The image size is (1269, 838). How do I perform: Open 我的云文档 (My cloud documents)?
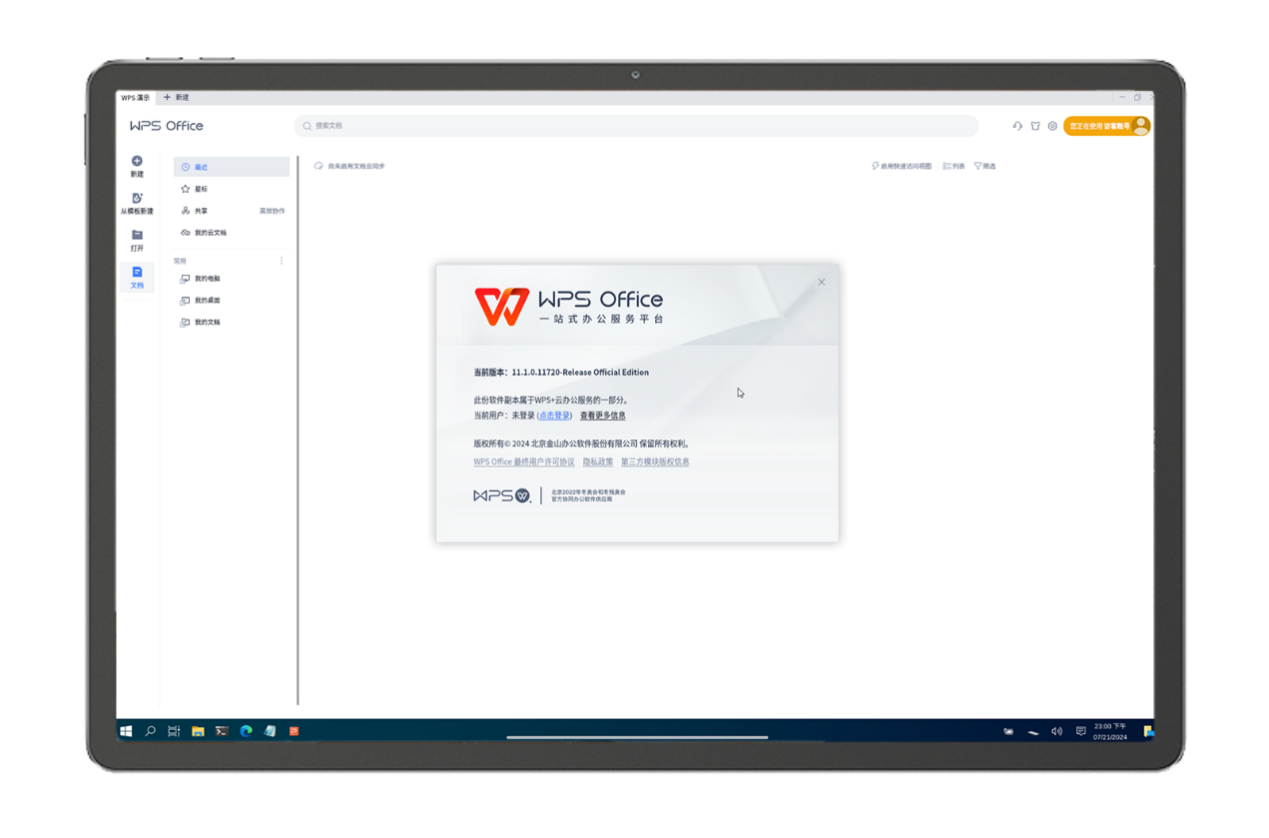tap(210, 233)
